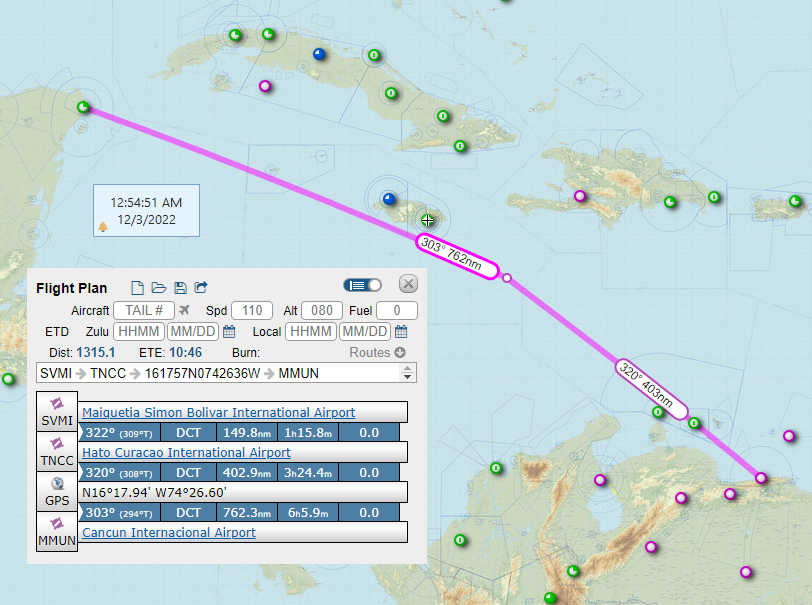Open the Zulu date calendar picker
Image resolution: width=812 pixels, height=605 pixels.
point(229,332)
